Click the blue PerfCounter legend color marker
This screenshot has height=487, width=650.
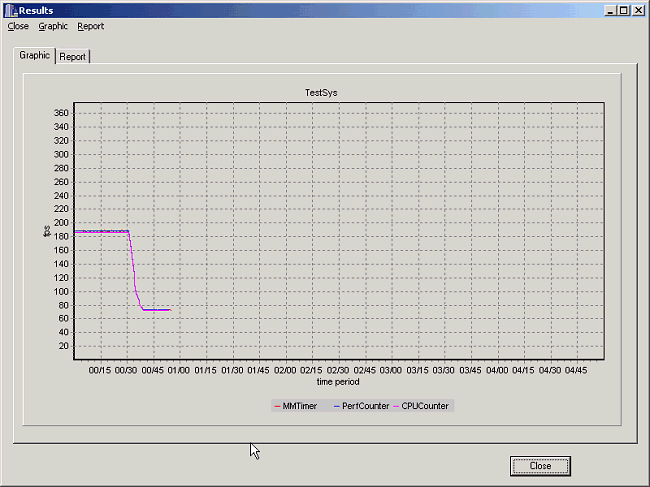[x=337, y=407]
